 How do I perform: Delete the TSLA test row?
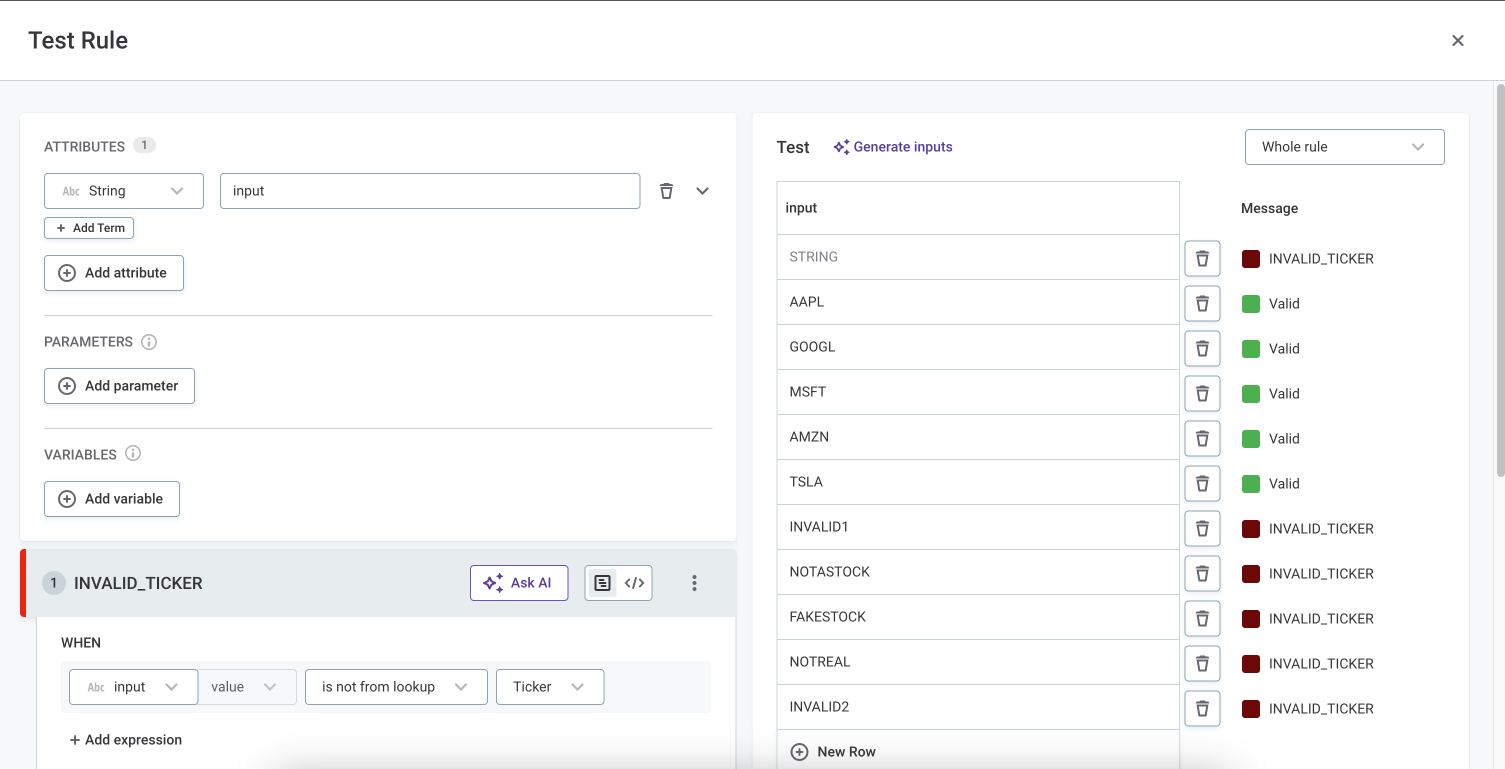pos(1202,483)
